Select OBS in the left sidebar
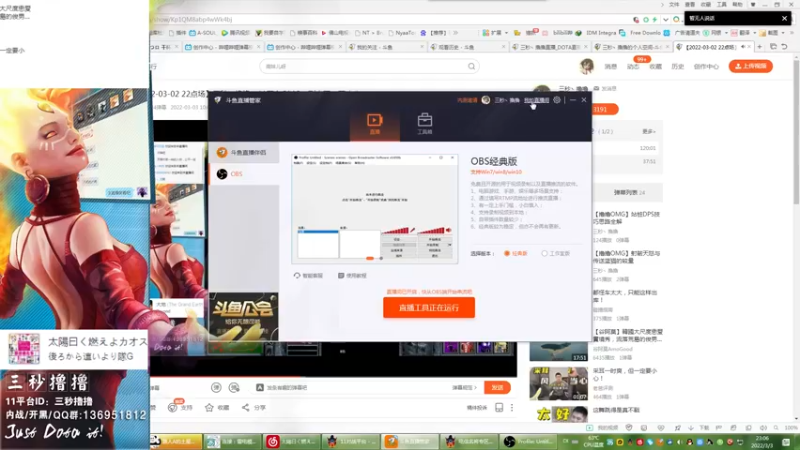800x450 pixels. [244, 174]
